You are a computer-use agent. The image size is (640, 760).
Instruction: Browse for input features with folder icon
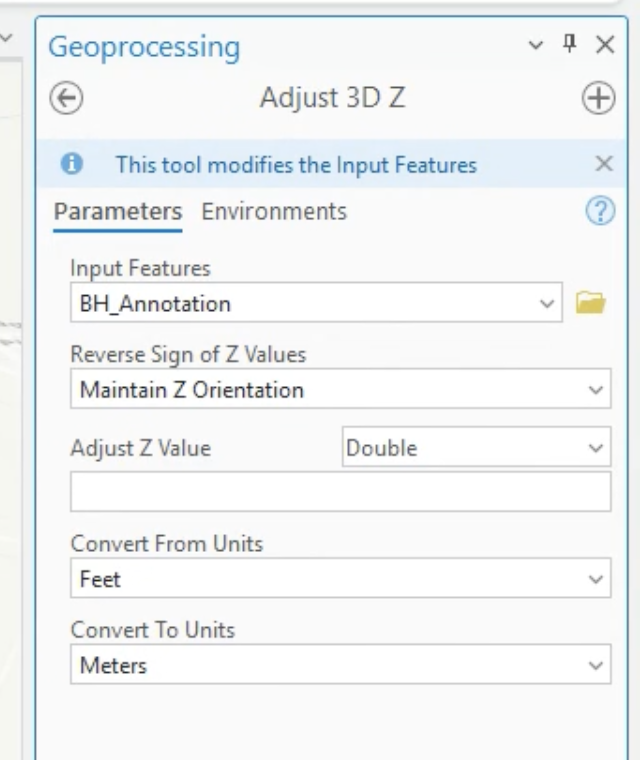pos(590,303)
